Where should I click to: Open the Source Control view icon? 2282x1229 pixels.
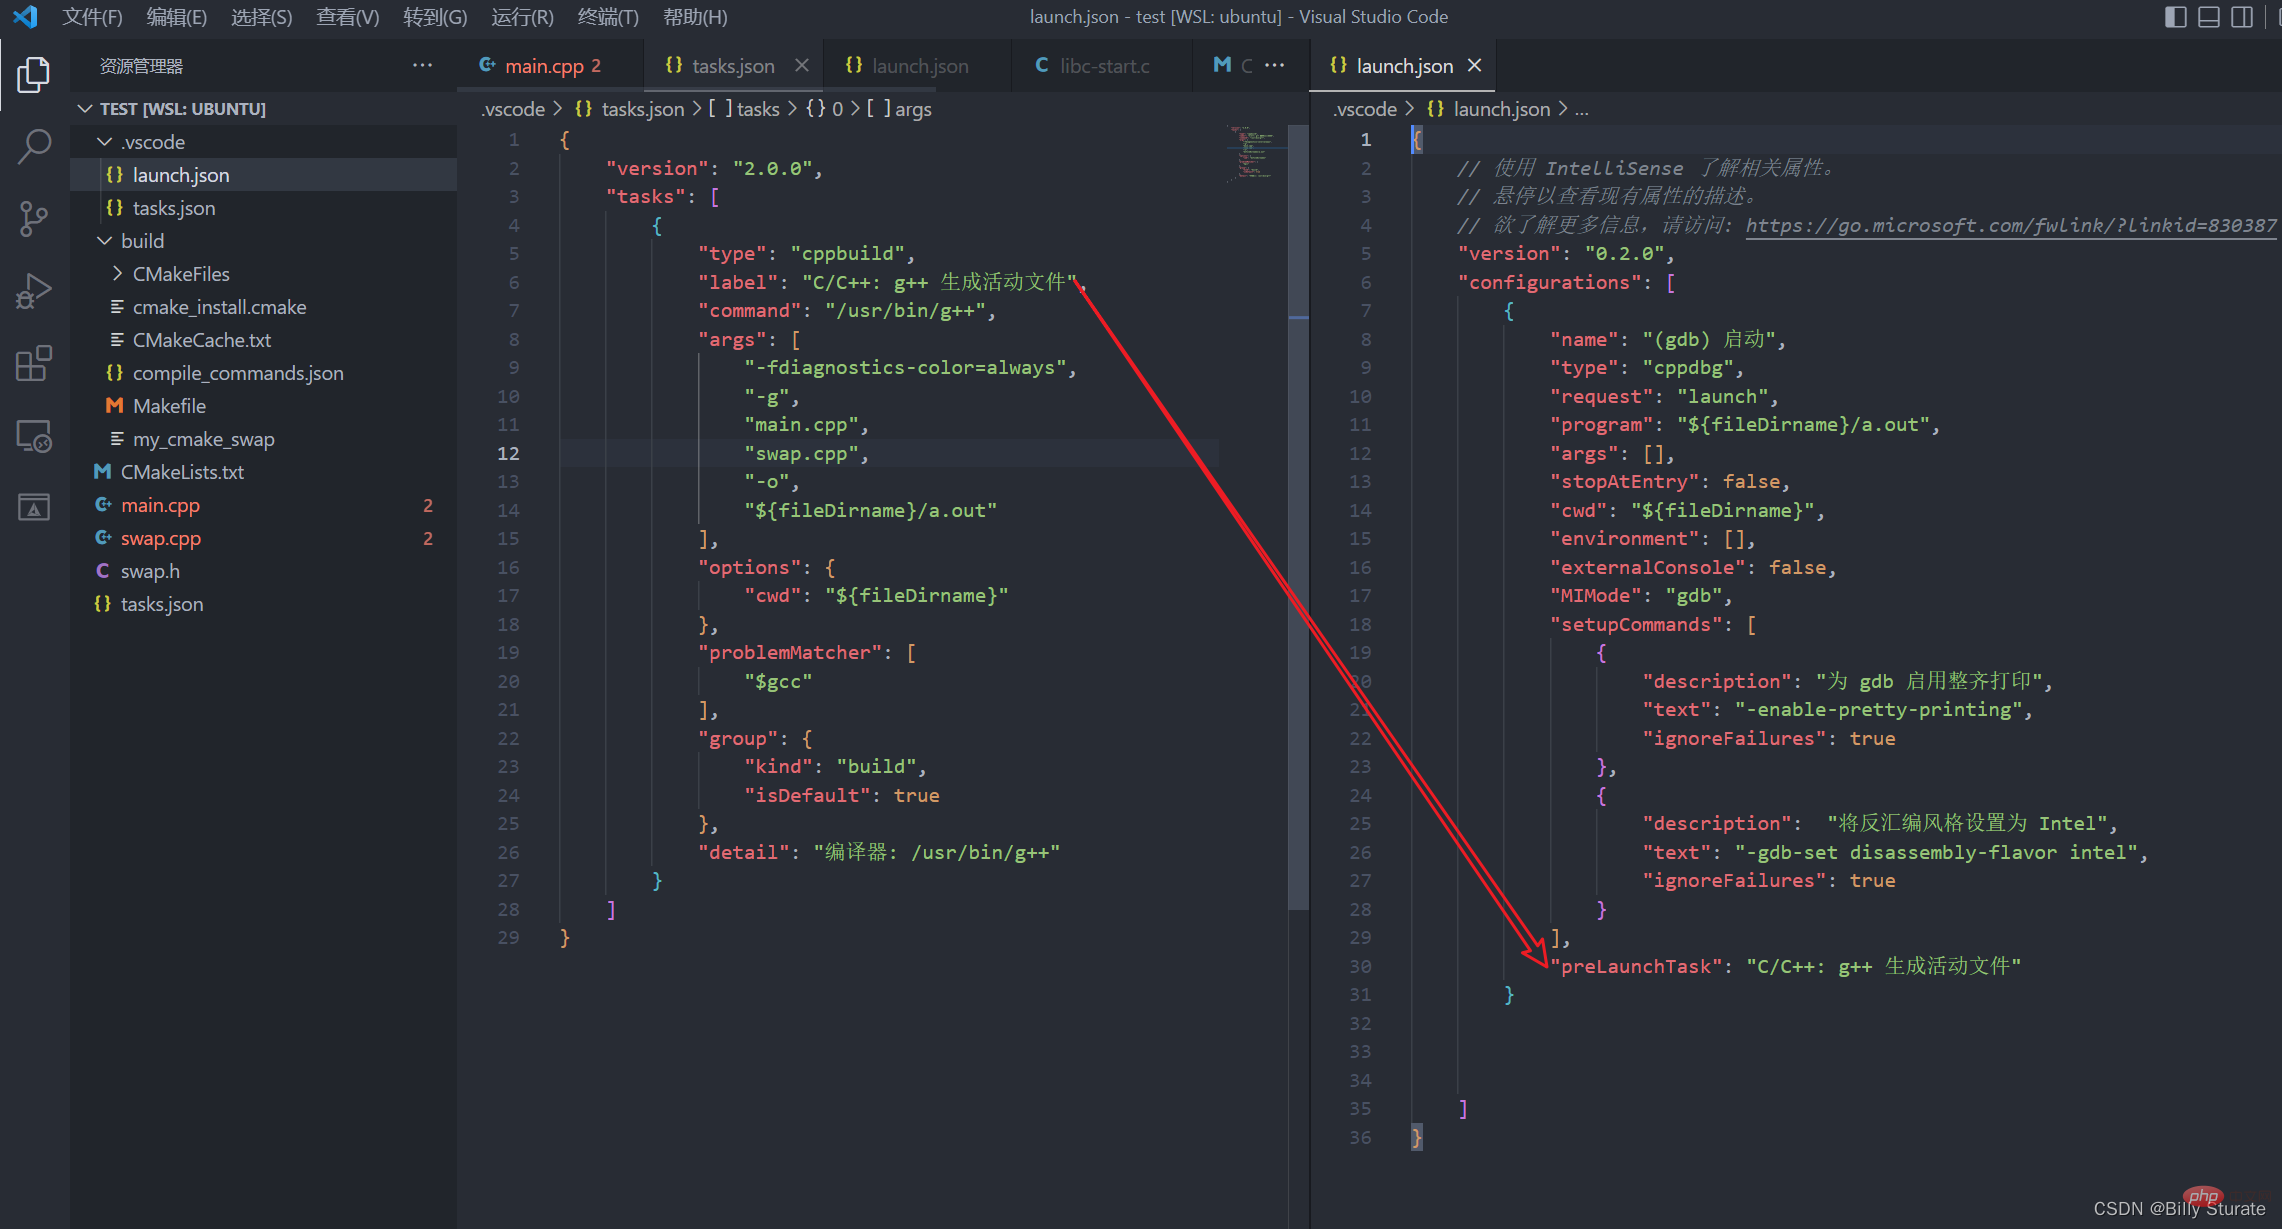33,219
